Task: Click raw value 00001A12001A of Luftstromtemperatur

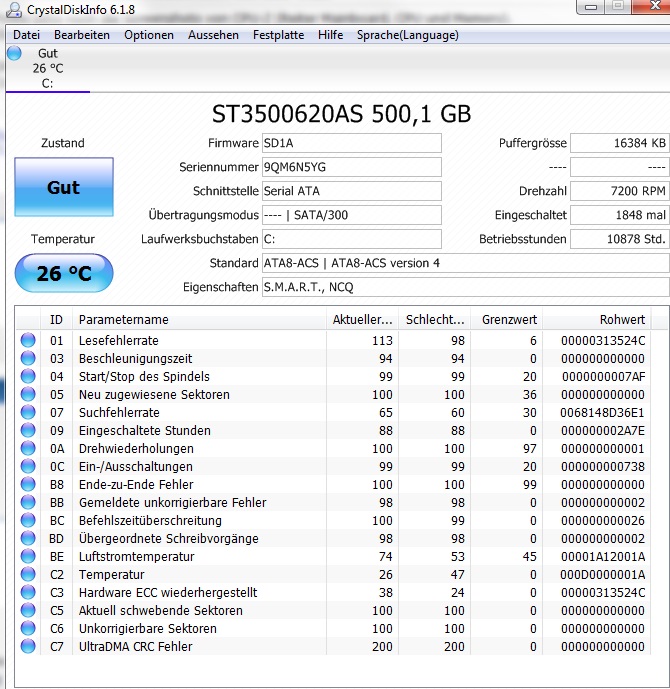Action: click(603, 556)
